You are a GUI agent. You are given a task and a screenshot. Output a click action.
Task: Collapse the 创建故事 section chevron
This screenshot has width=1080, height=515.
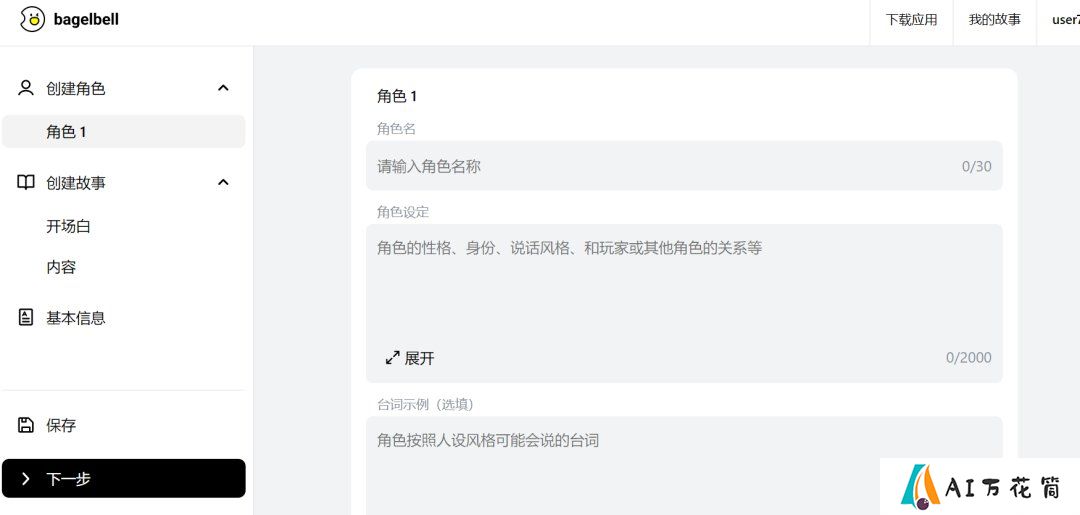222,182
